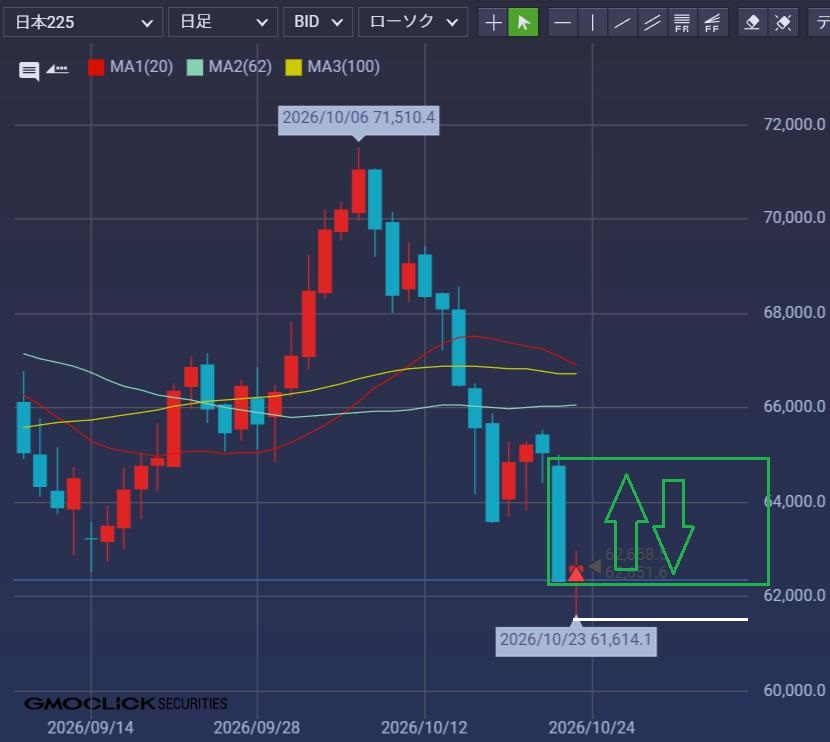Click the 66,000.0 price axis label
Screen dimensions: 830x742
(794, 406)
